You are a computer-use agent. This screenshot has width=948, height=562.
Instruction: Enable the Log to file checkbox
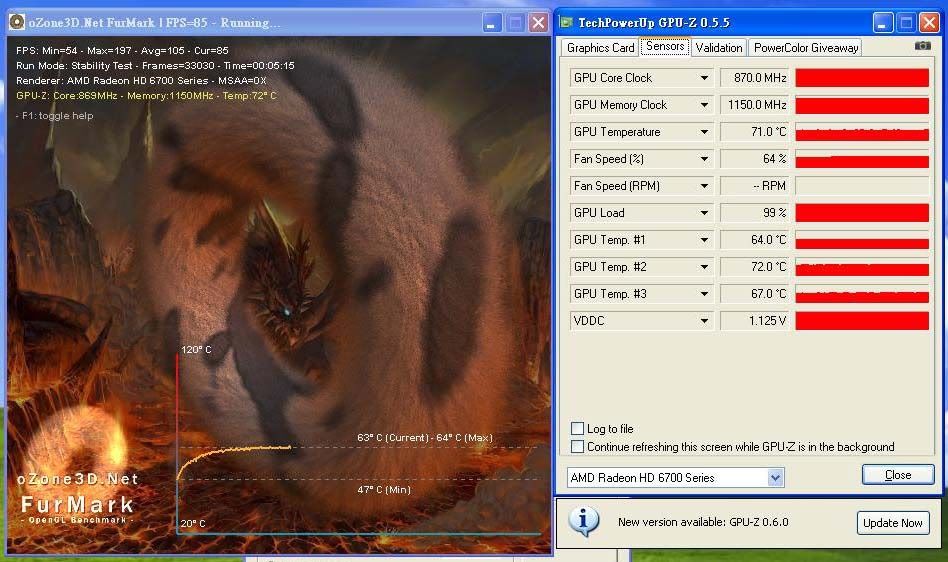tap(577, 428)
